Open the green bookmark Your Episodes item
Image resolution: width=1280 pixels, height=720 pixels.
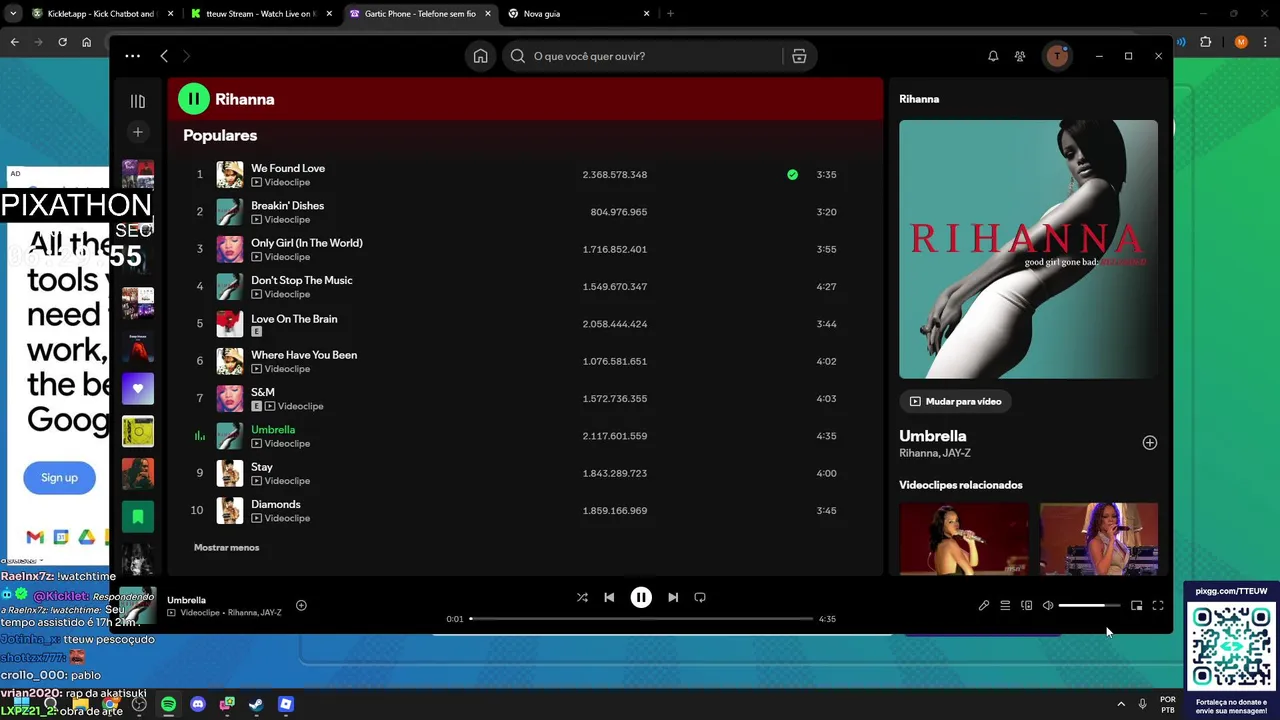tap(138, 517)
